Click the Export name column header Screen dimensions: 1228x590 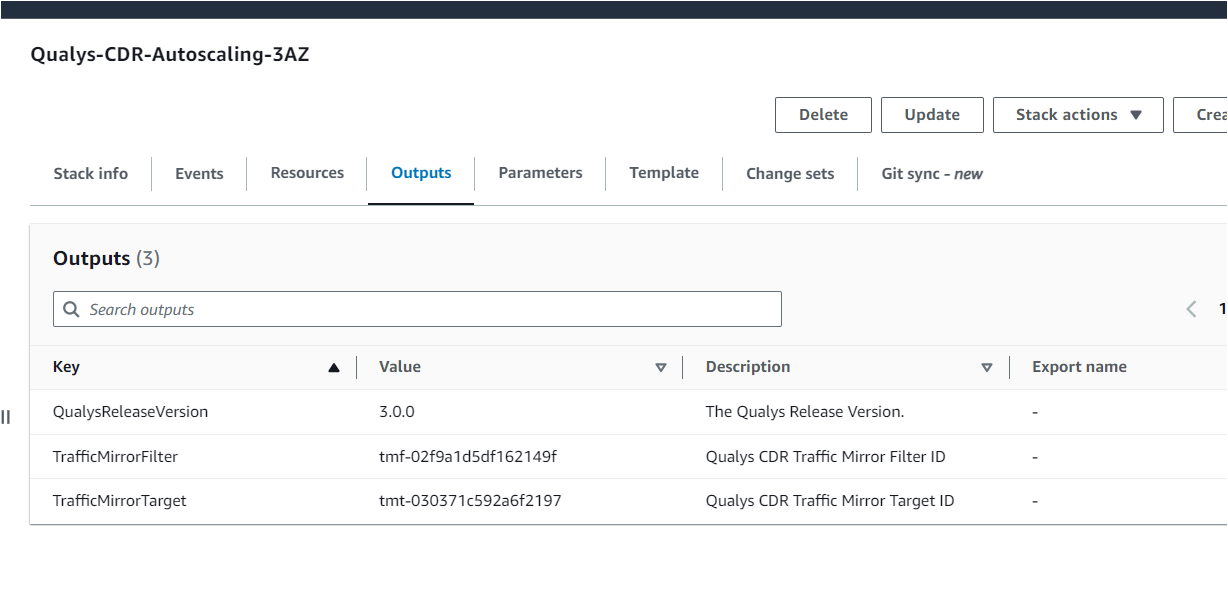pos(1079,367)
